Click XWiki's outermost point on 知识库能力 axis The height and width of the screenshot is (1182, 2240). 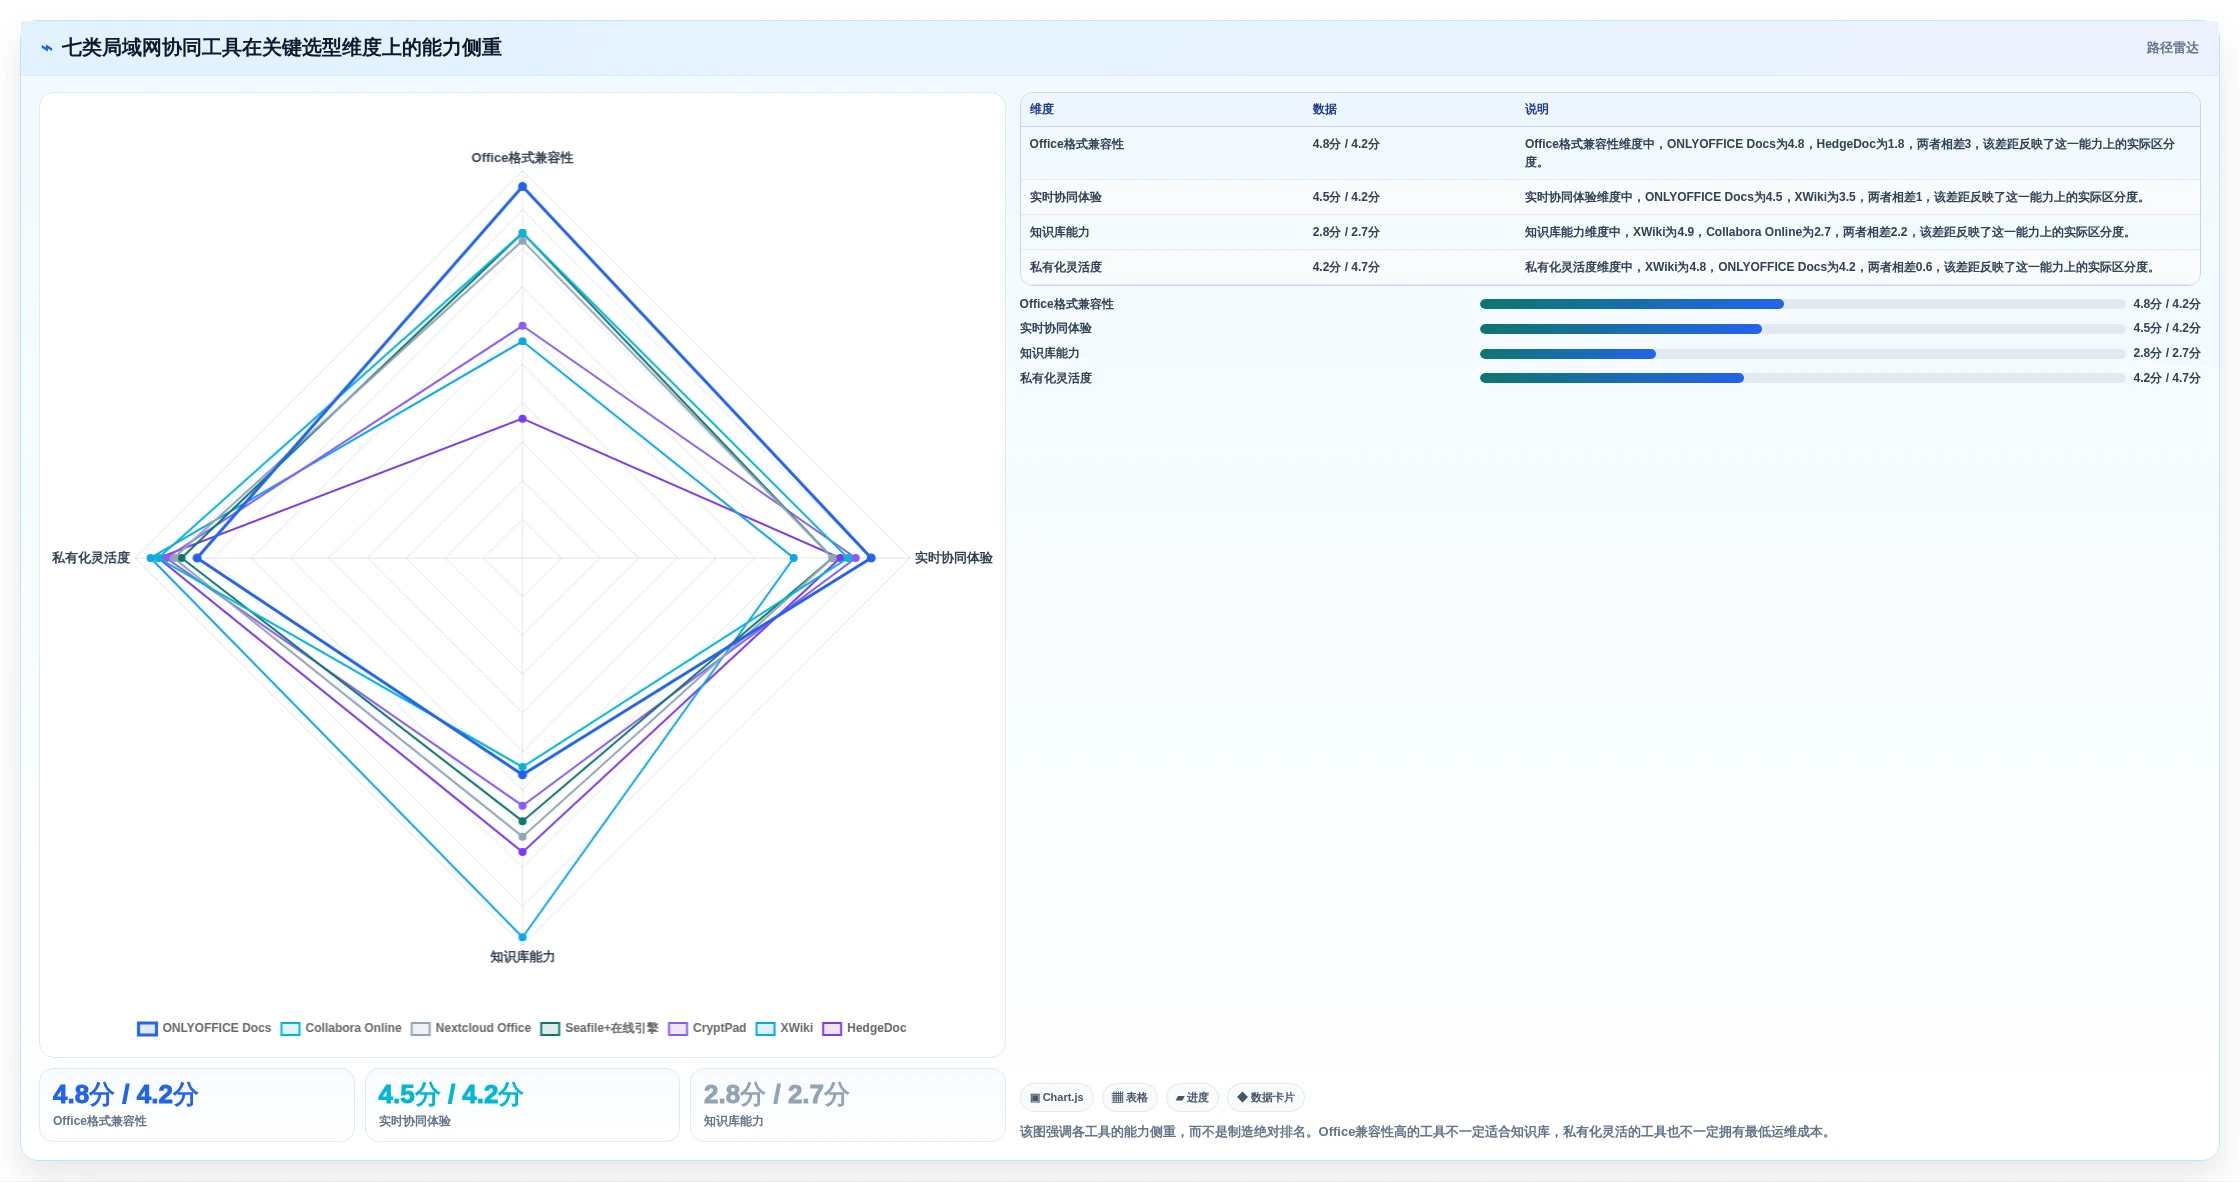[x=522, y=937]
